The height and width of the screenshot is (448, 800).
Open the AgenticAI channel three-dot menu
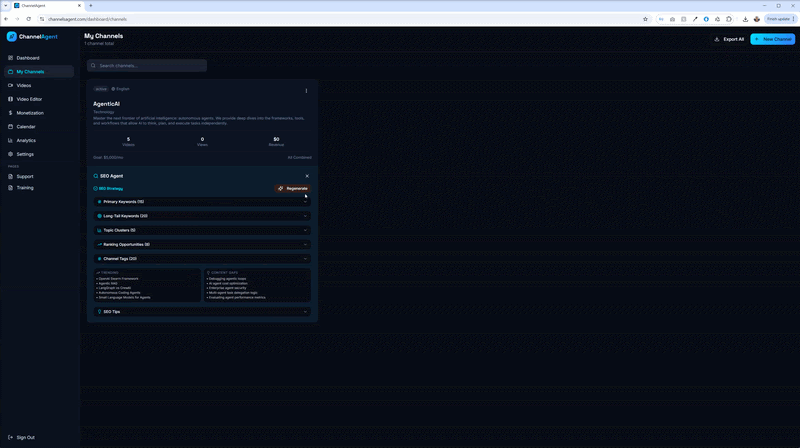click(306, 91)
